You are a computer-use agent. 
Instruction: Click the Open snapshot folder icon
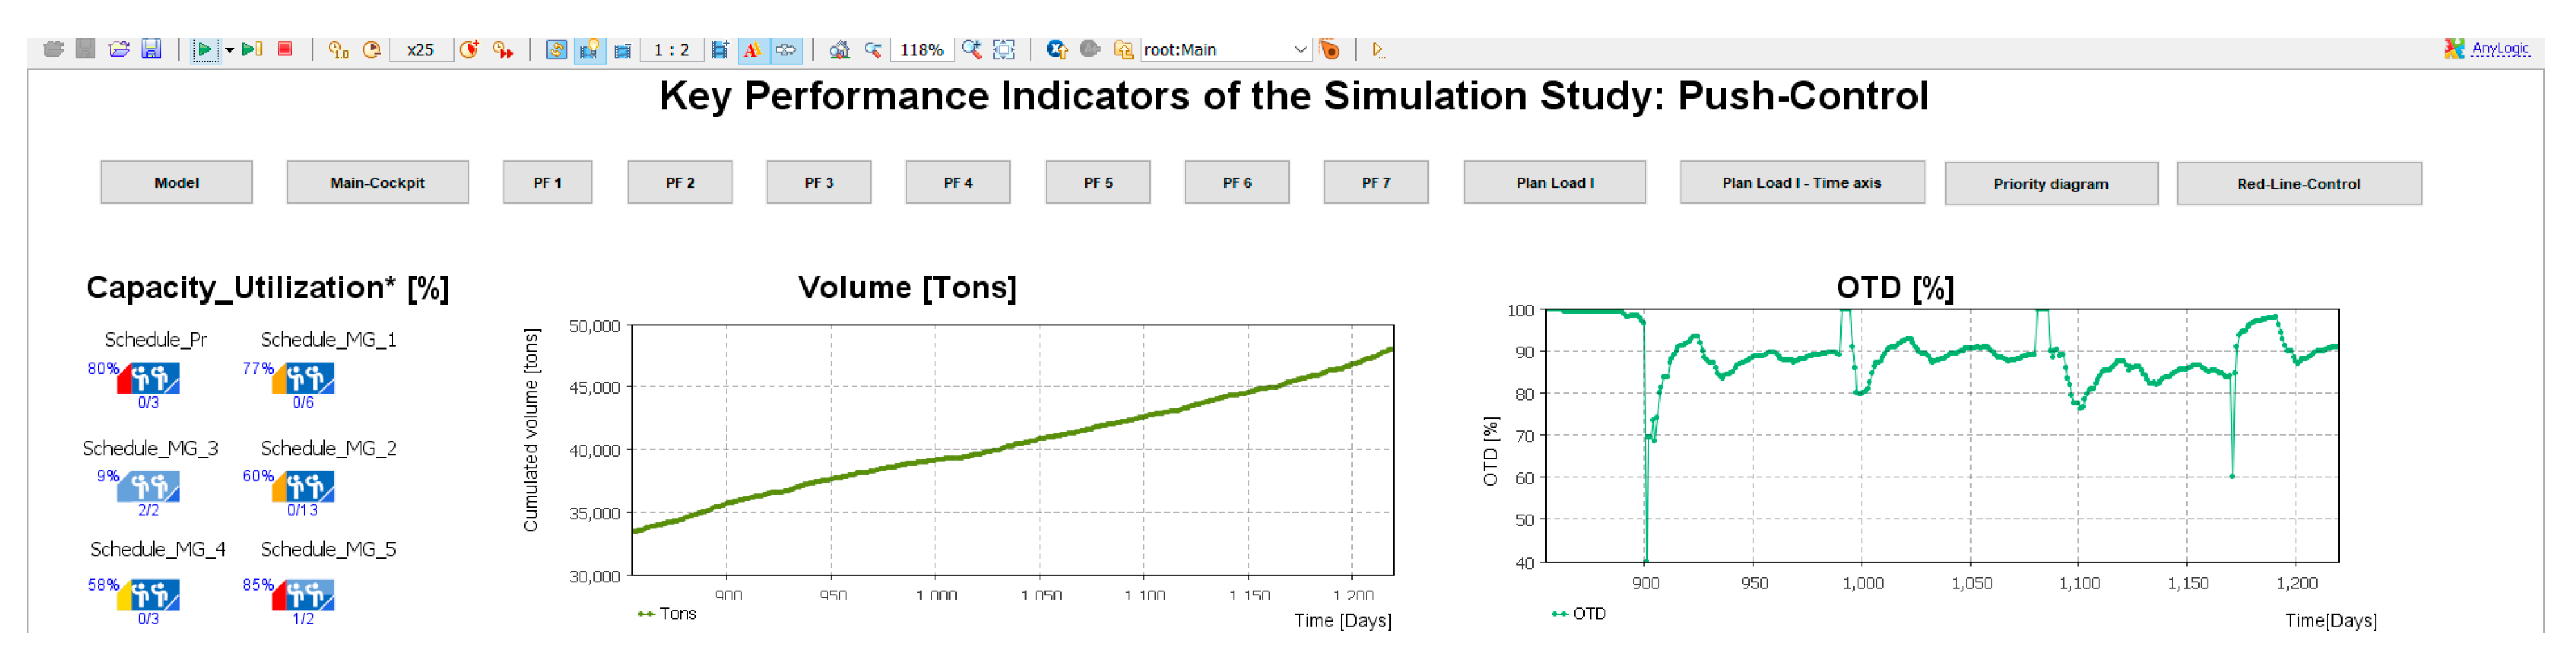click(x=119, y=49)
